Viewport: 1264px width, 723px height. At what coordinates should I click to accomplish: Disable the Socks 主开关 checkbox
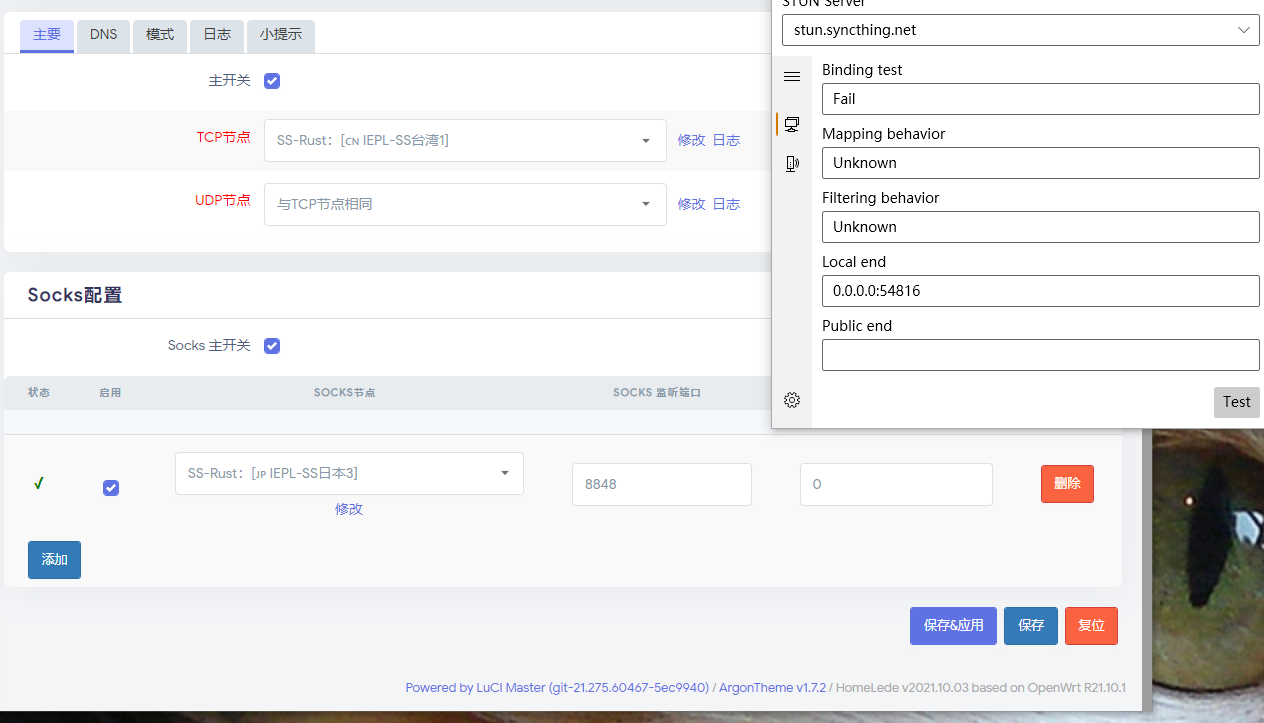tap(271, 345)
